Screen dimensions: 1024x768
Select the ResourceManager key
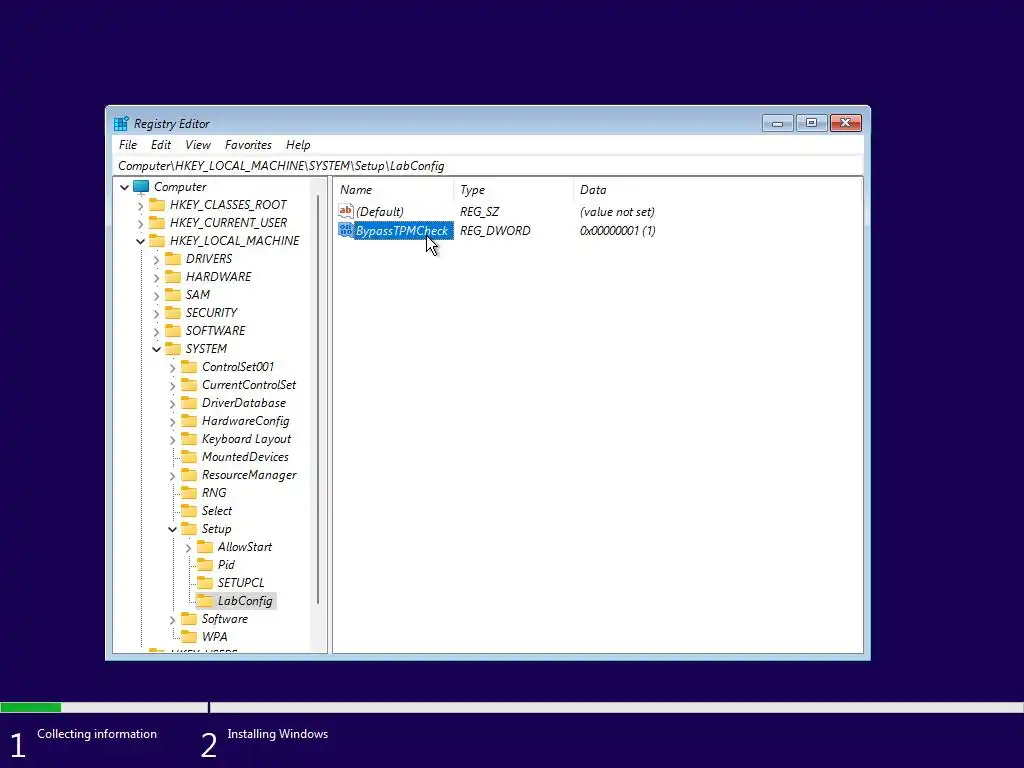pyautogui.click(x=249, y=475)
